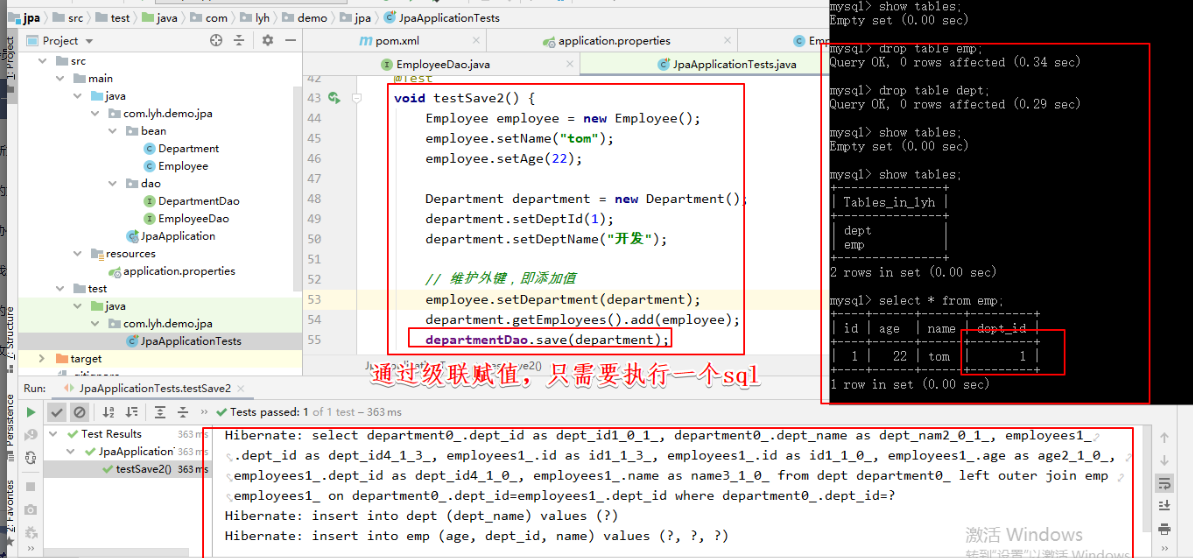Open Employee class in project tree
Screen dimensions: 1193x558
(x=176, y=166)
